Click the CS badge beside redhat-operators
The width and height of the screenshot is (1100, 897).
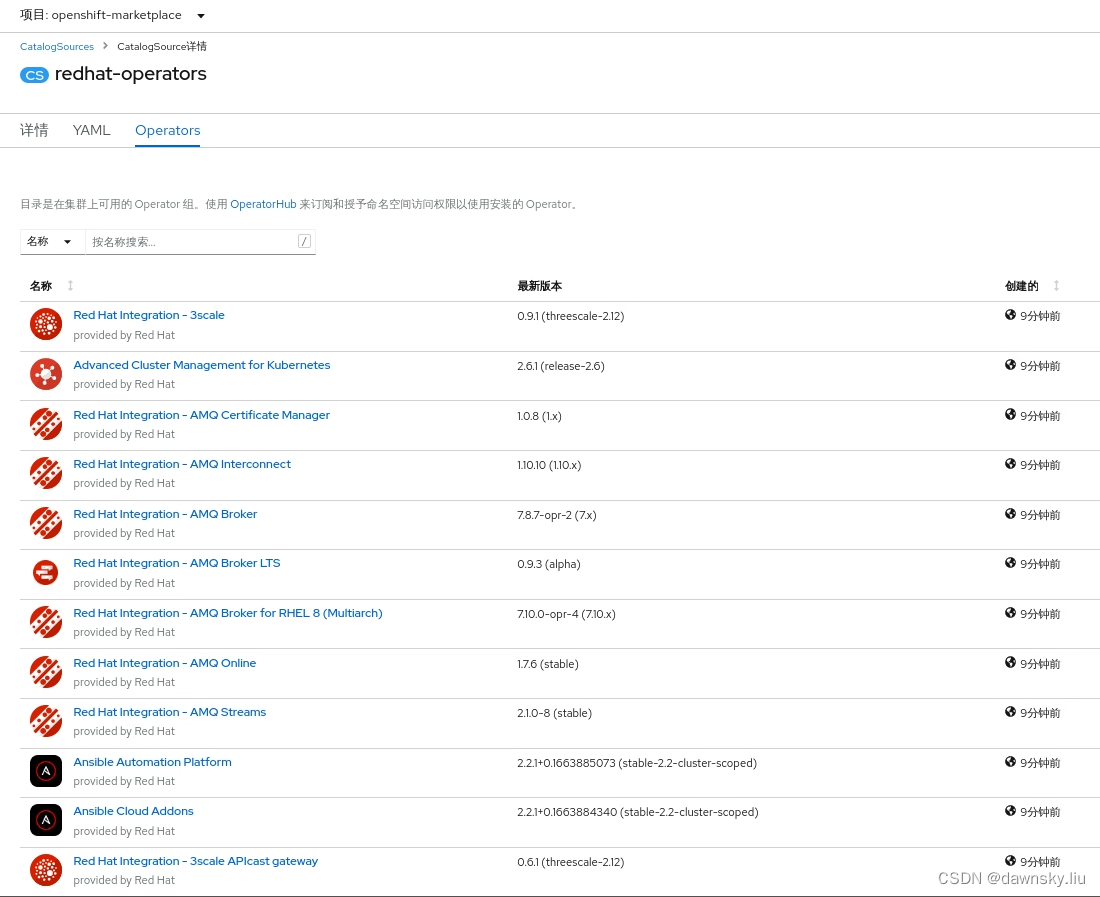coord(34,75)
